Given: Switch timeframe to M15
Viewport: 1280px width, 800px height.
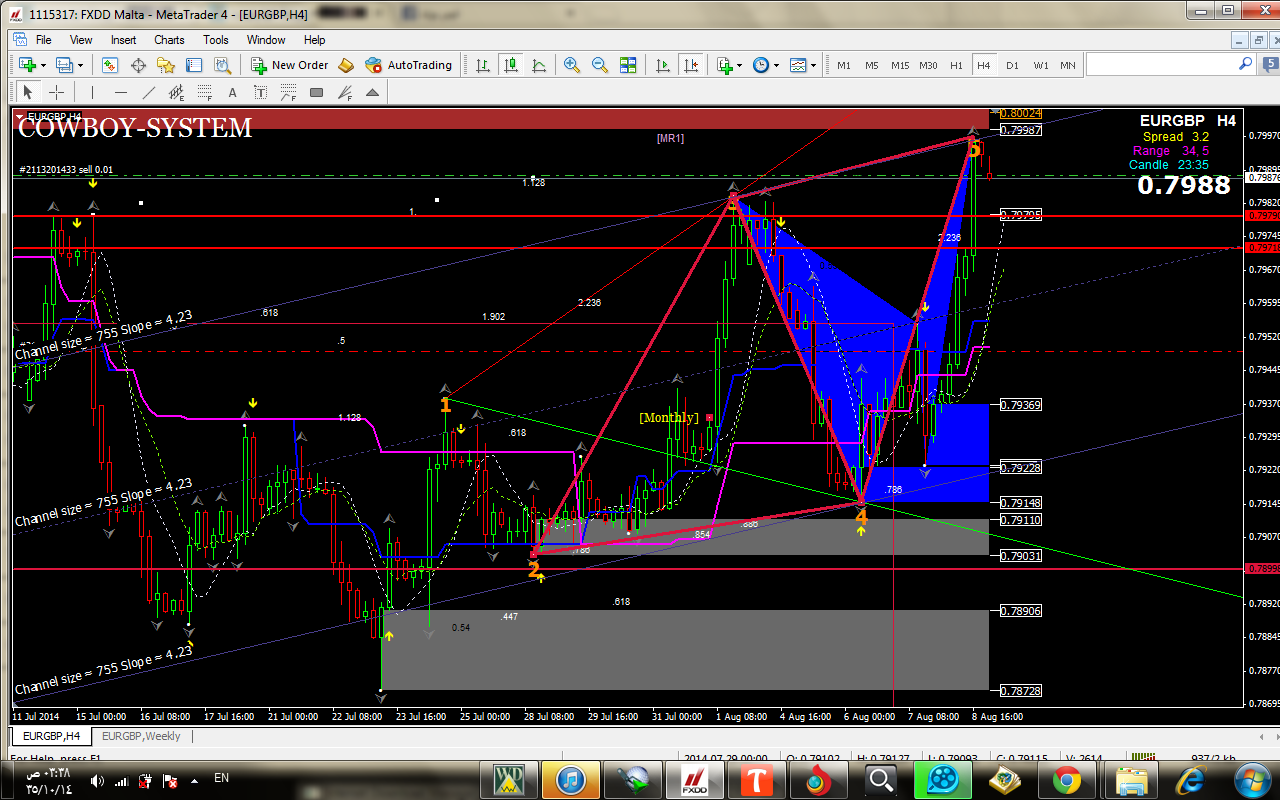Looking at the screenshot, I should pyautogui.click(x=900, y=65).
